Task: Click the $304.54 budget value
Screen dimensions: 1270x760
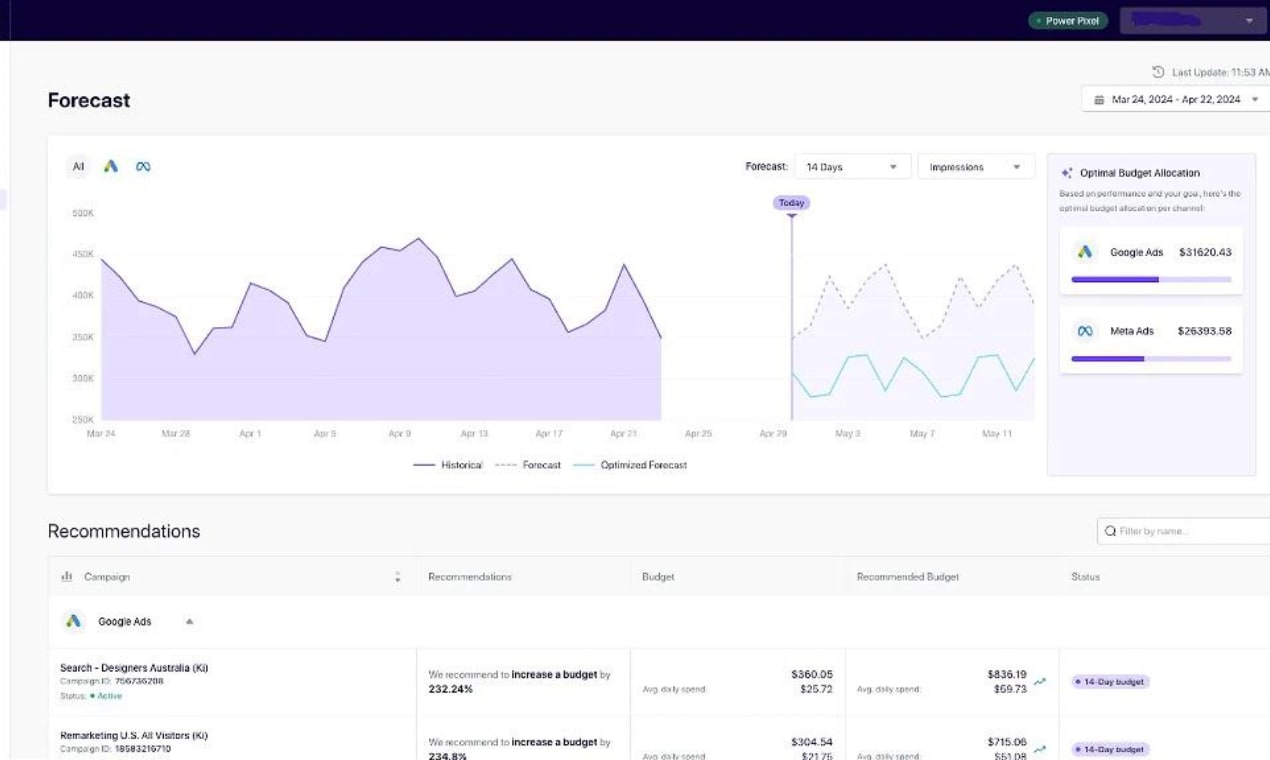Action: pos(812,742)
